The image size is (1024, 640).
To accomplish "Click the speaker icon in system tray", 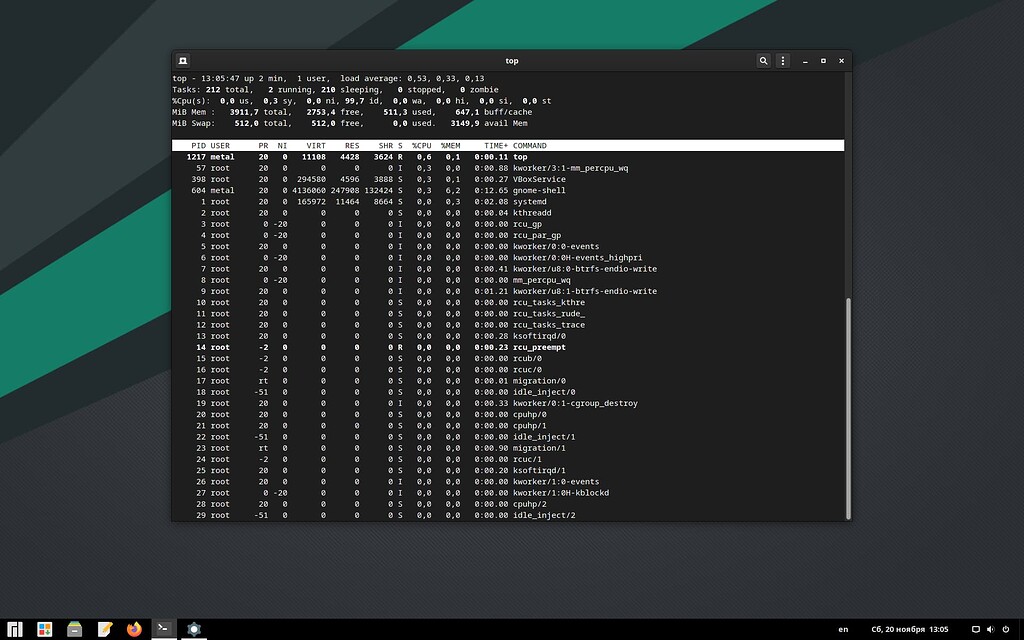I will click(990, 629).
